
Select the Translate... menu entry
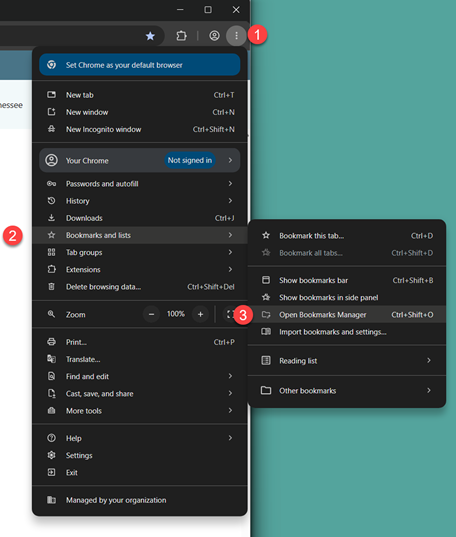[140, 359]
